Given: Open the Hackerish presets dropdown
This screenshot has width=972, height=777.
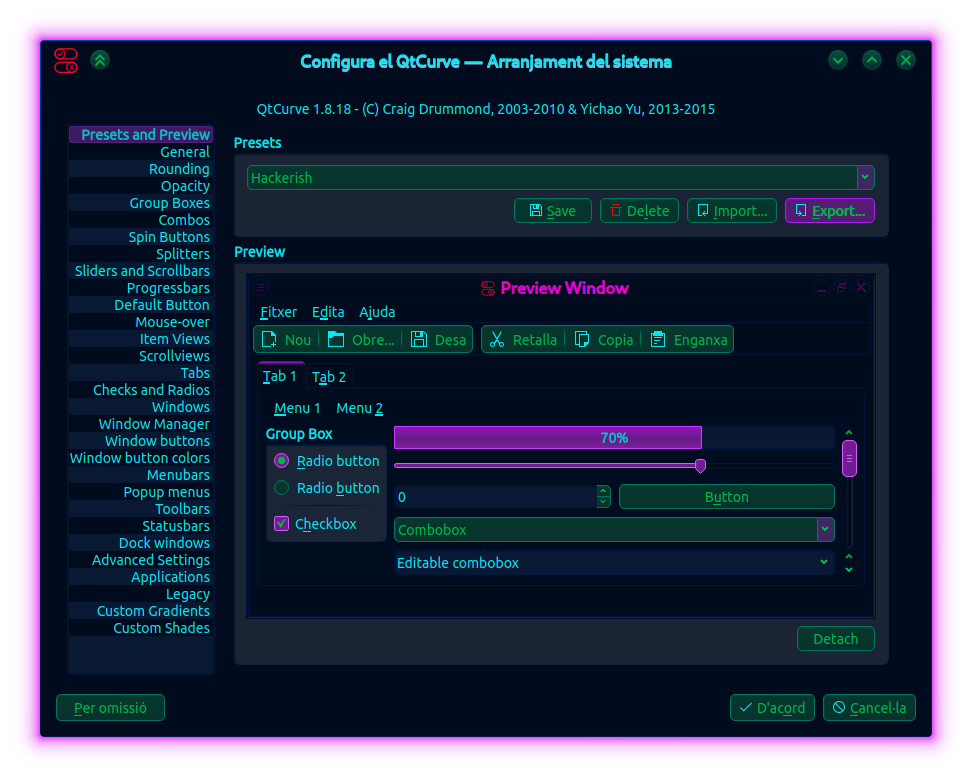Looking at the screenshot, I should (x=865, y=177).
